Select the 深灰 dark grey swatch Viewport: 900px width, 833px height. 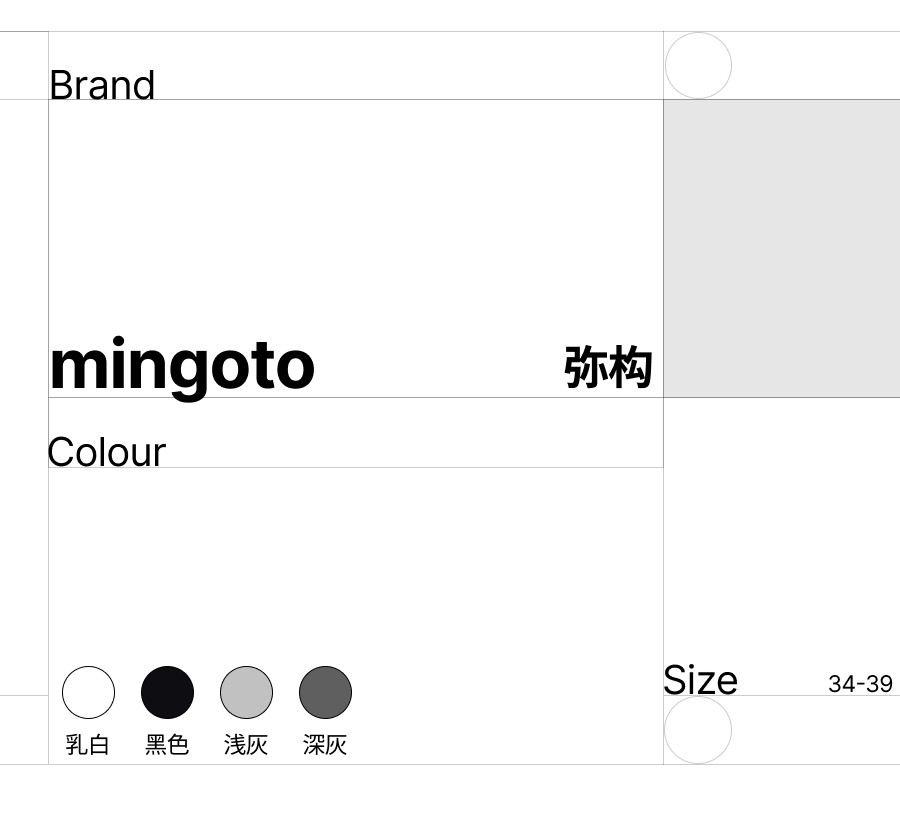click(x=325, y=692)
